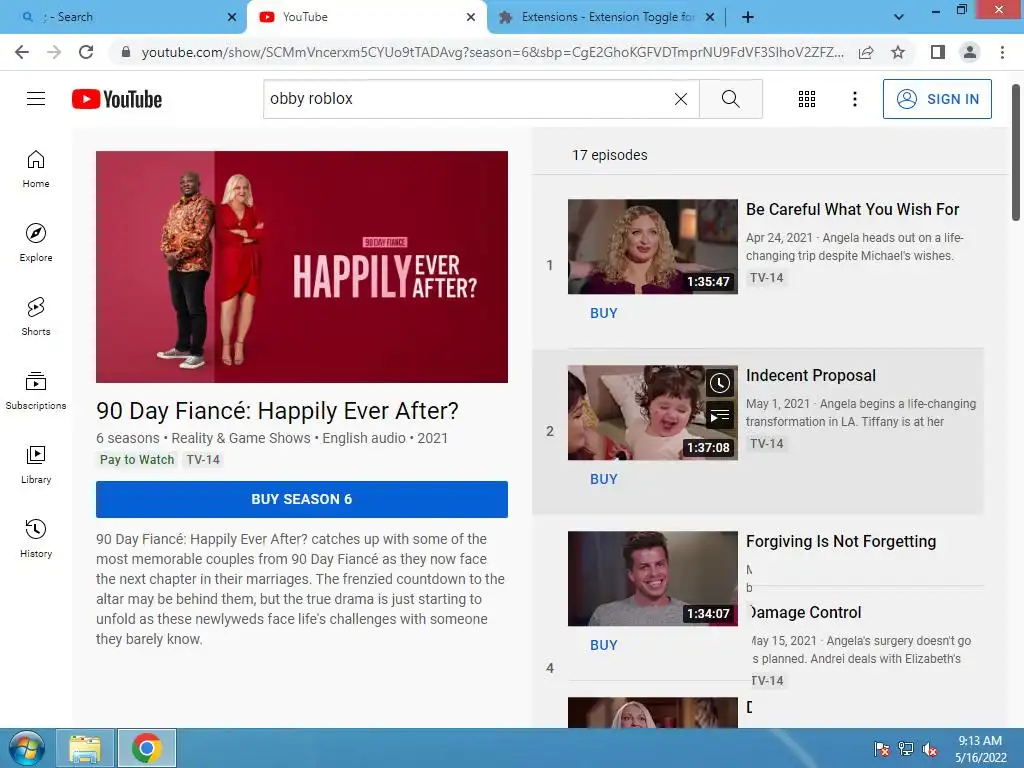
Task: Open the YouTube hamburger guide menu
Action: pos(36,99)
